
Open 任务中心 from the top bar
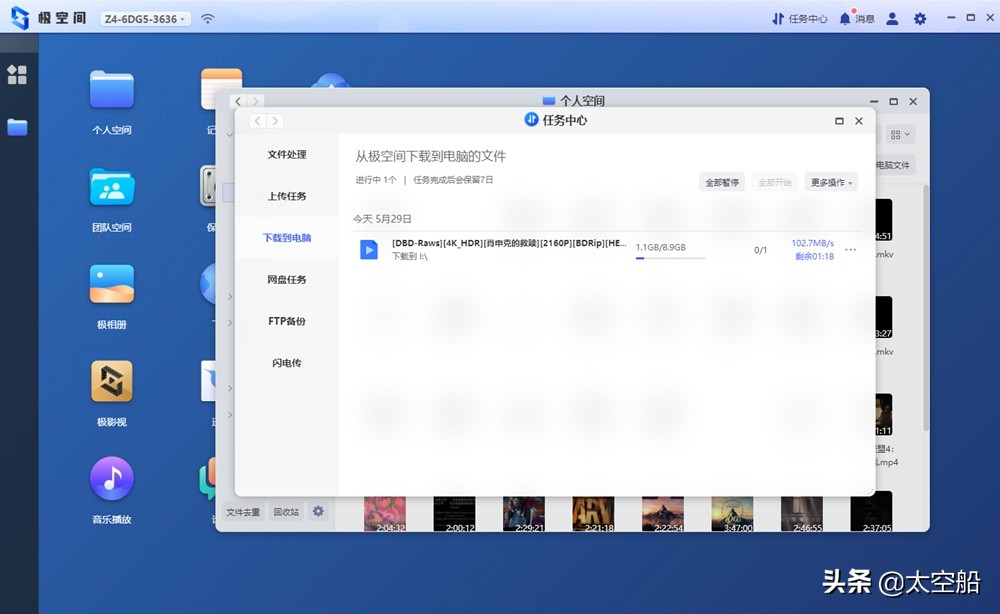(799, 19)
